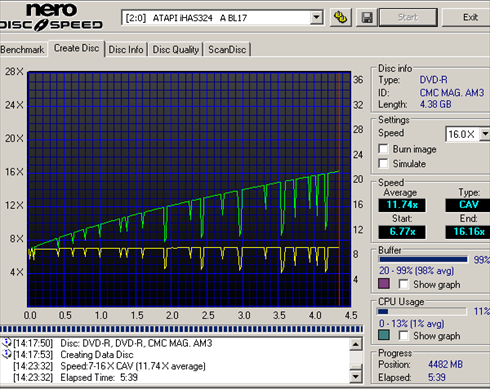Click log line 'Speed:7-16 X CAV (11.74 X average)'

click(x=133, y=366)
